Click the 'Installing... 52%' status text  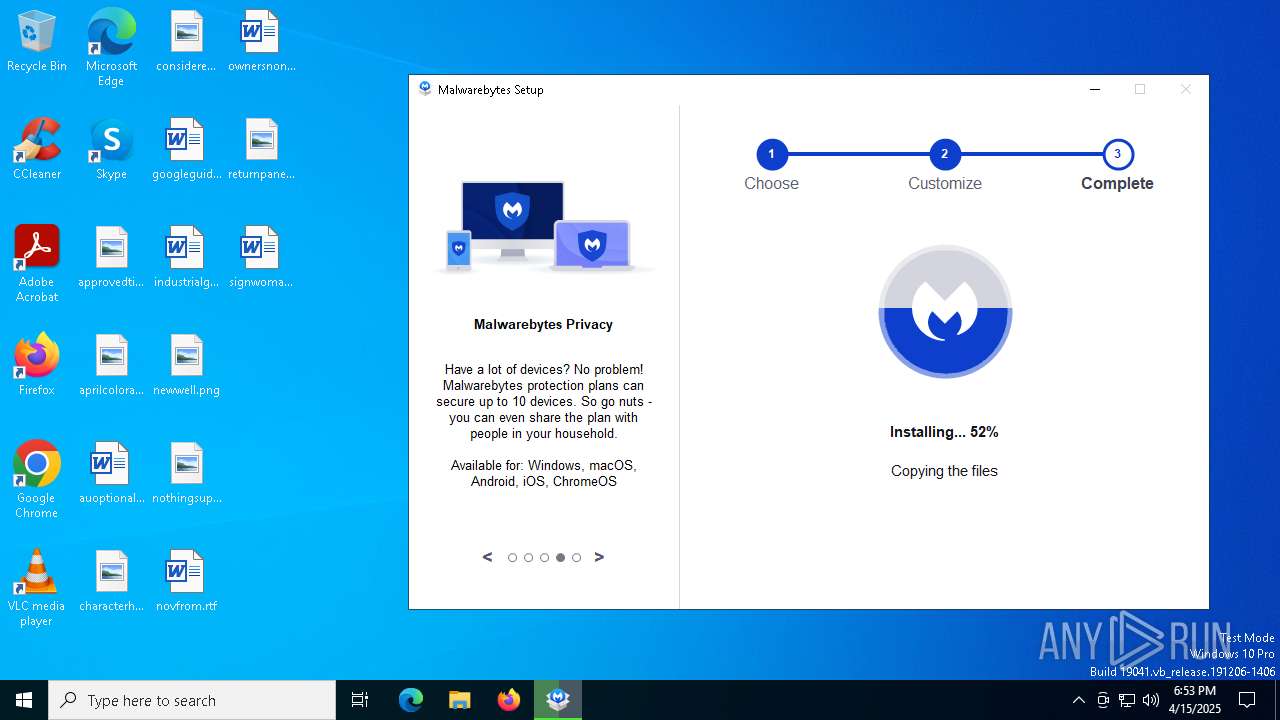click(x=944, y=432)
